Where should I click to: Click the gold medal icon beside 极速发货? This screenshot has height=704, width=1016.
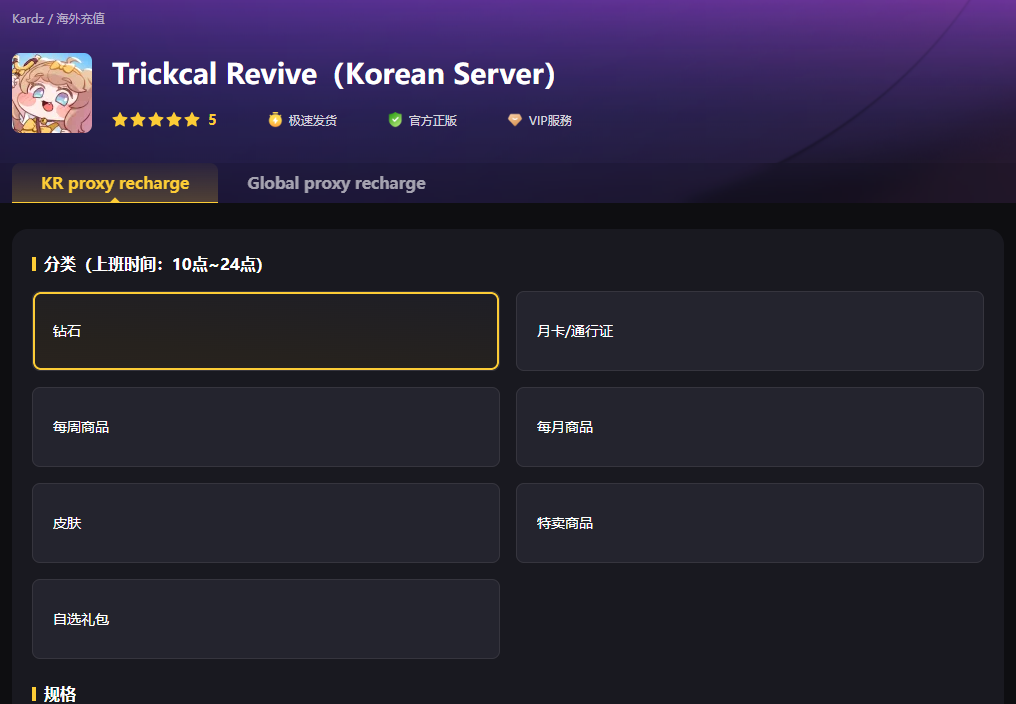(x=275, y=120)
